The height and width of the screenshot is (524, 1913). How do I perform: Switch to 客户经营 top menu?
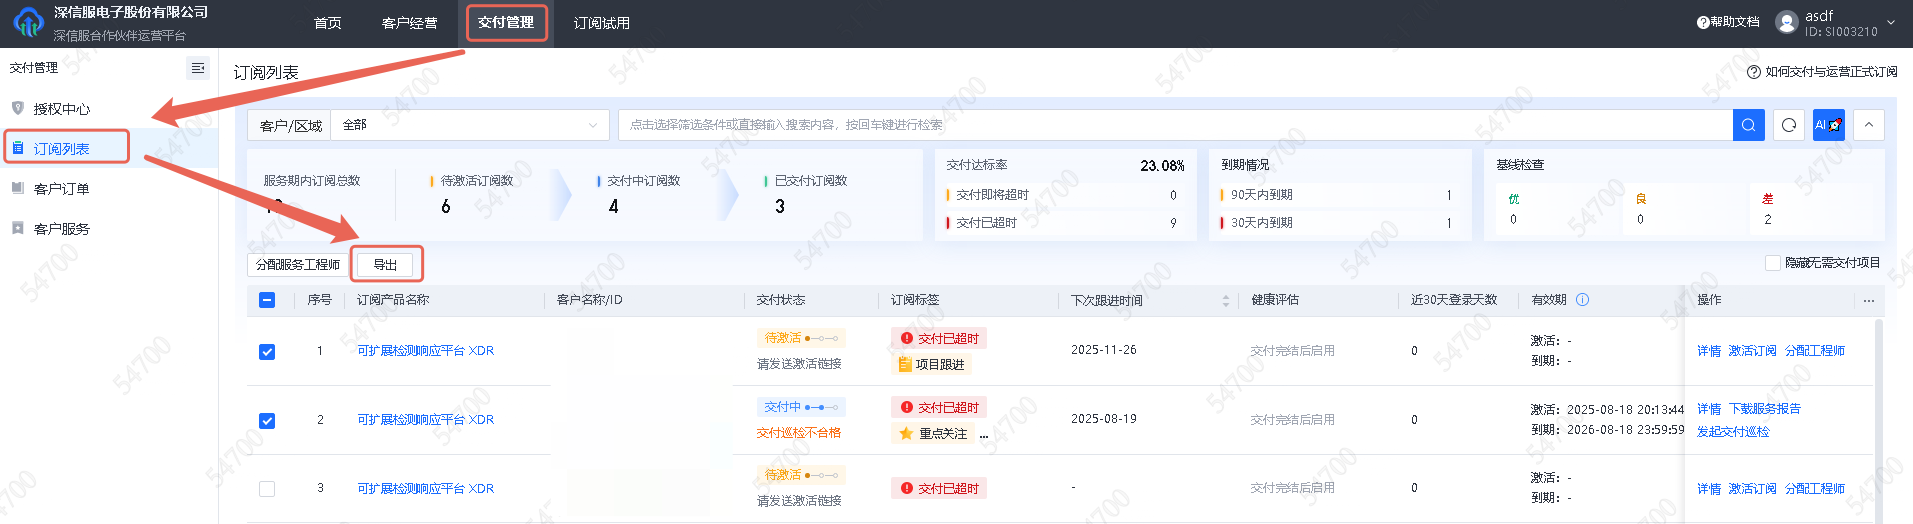[x=409, y=23]
